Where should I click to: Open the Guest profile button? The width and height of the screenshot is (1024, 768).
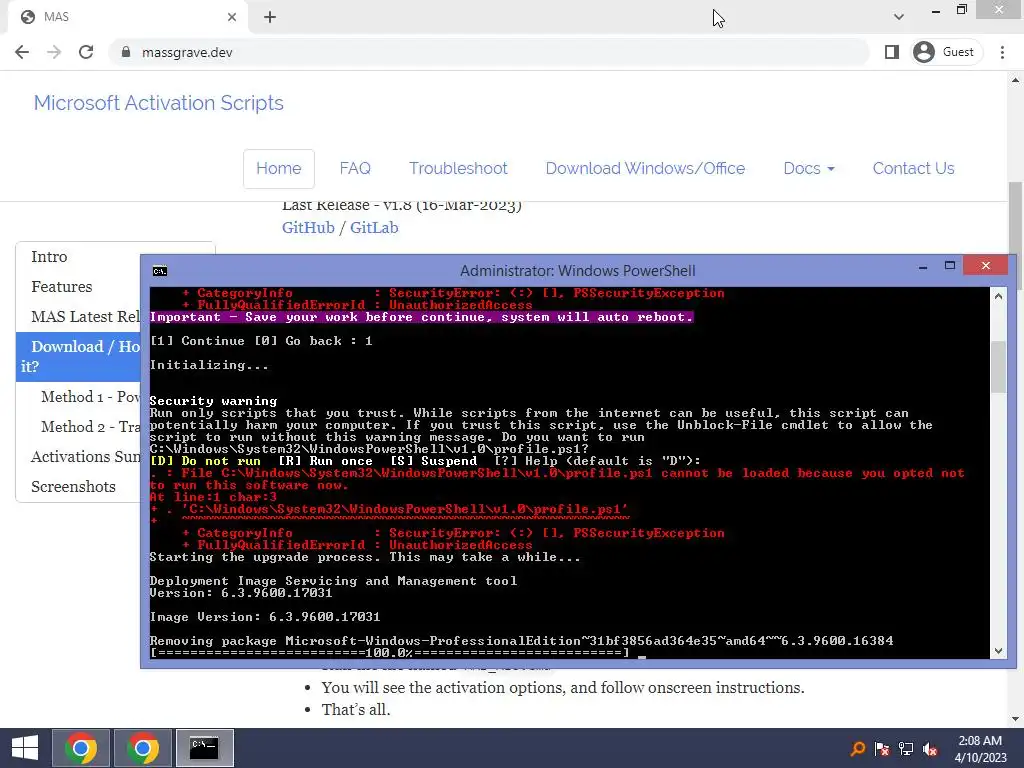(x=945, y=52)
